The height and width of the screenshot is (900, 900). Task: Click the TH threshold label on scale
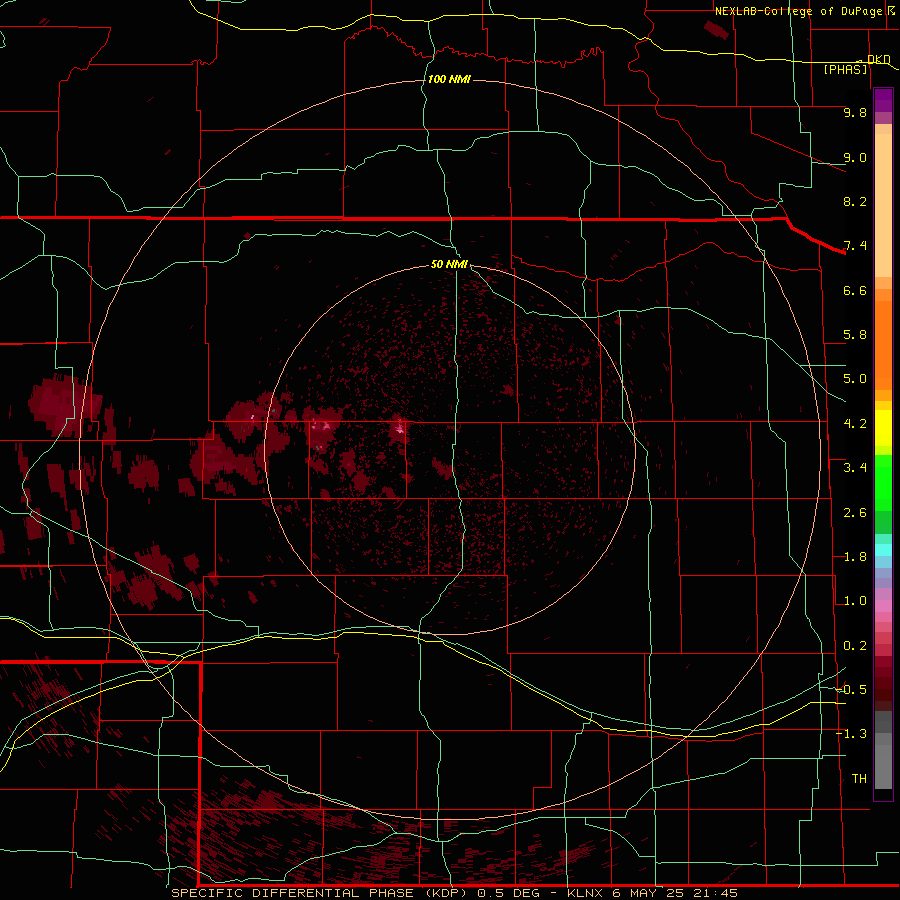click(859, 779)
